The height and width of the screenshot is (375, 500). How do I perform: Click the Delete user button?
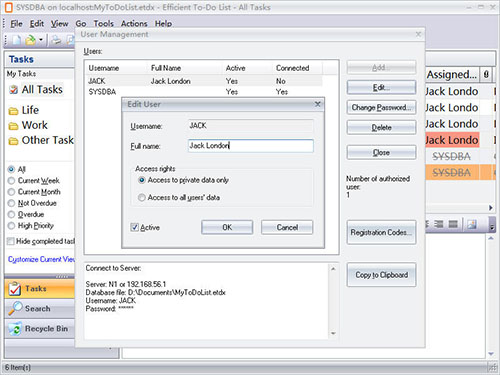(x=381, y=127)
